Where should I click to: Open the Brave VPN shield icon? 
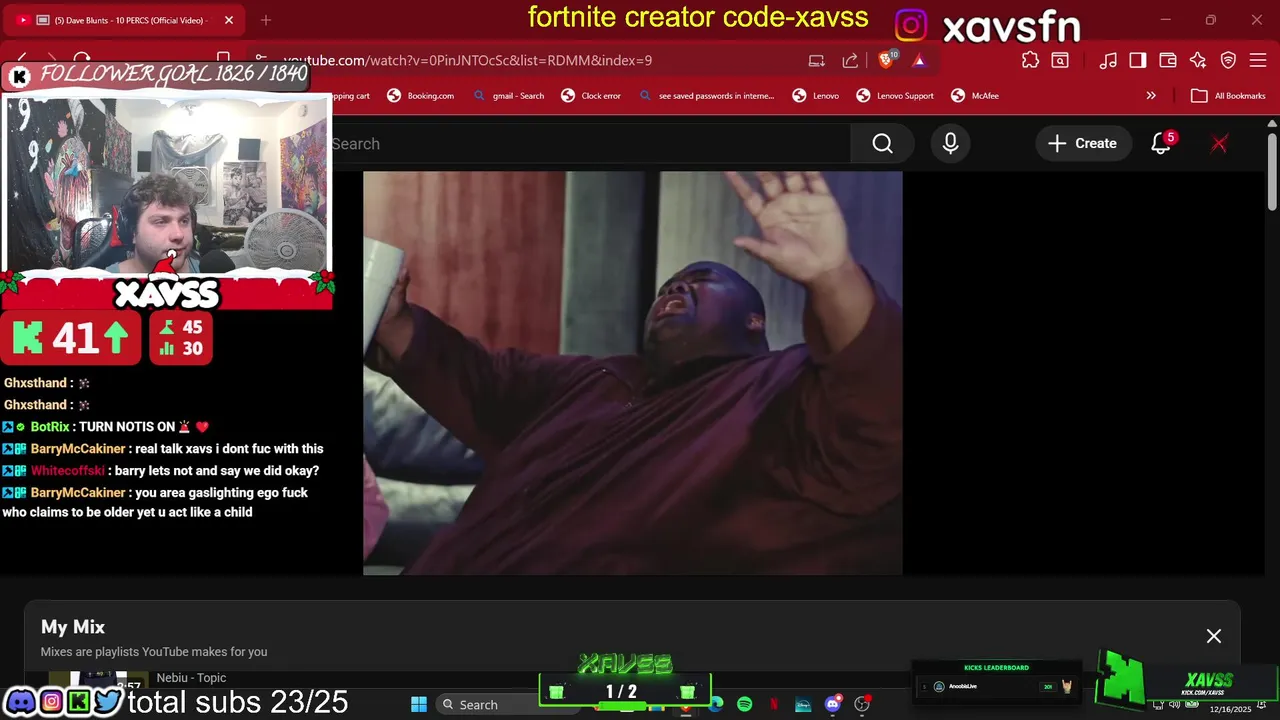point(1228,60)
